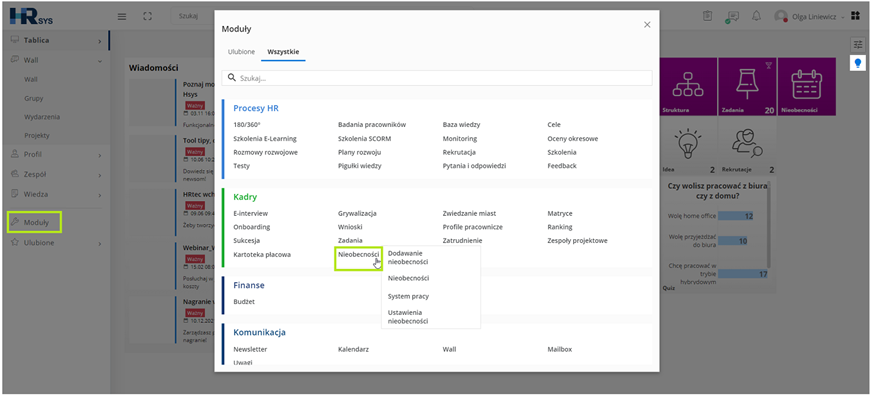
Task: Click the magnifier icon in modules search
Action: [x=232, y=78]
